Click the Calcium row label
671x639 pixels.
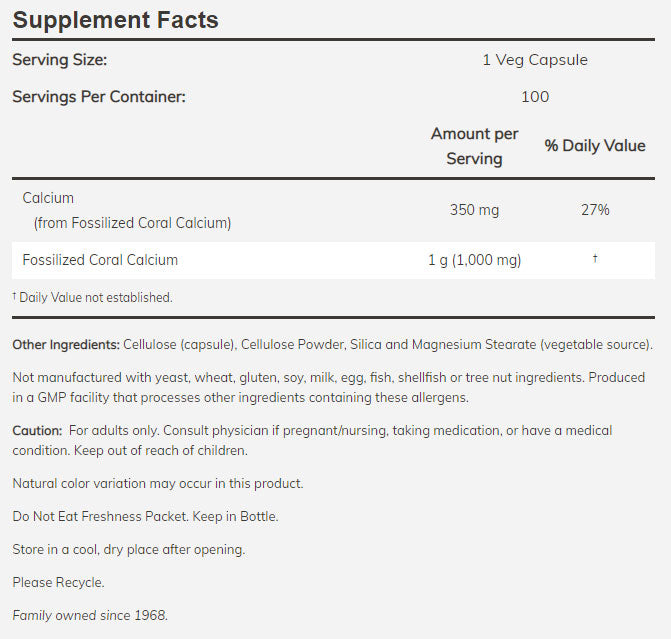(48, 198)
